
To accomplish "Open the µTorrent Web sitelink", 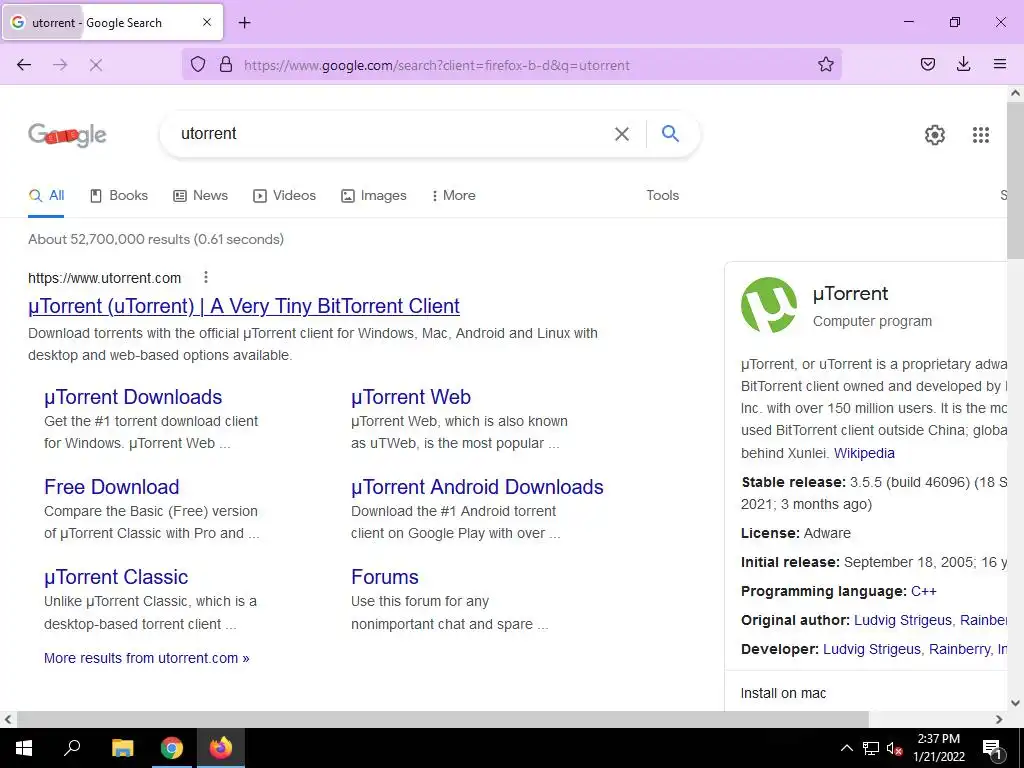I will [x=411, y=397].
